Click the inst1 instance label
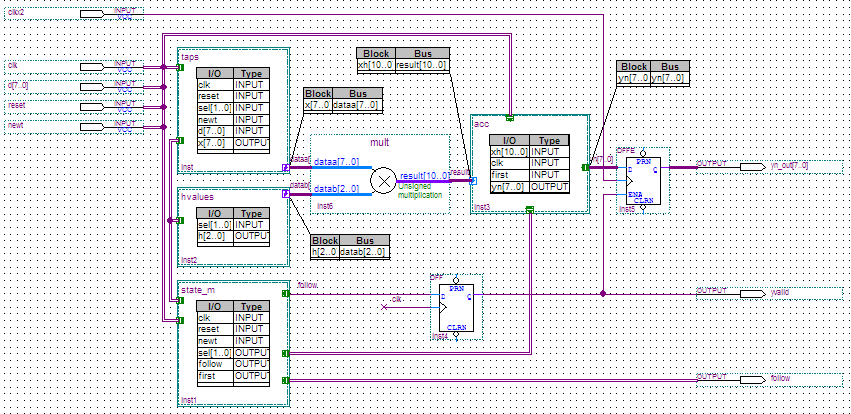This screenshot has height=414, width=851. (x=188, y=400)
